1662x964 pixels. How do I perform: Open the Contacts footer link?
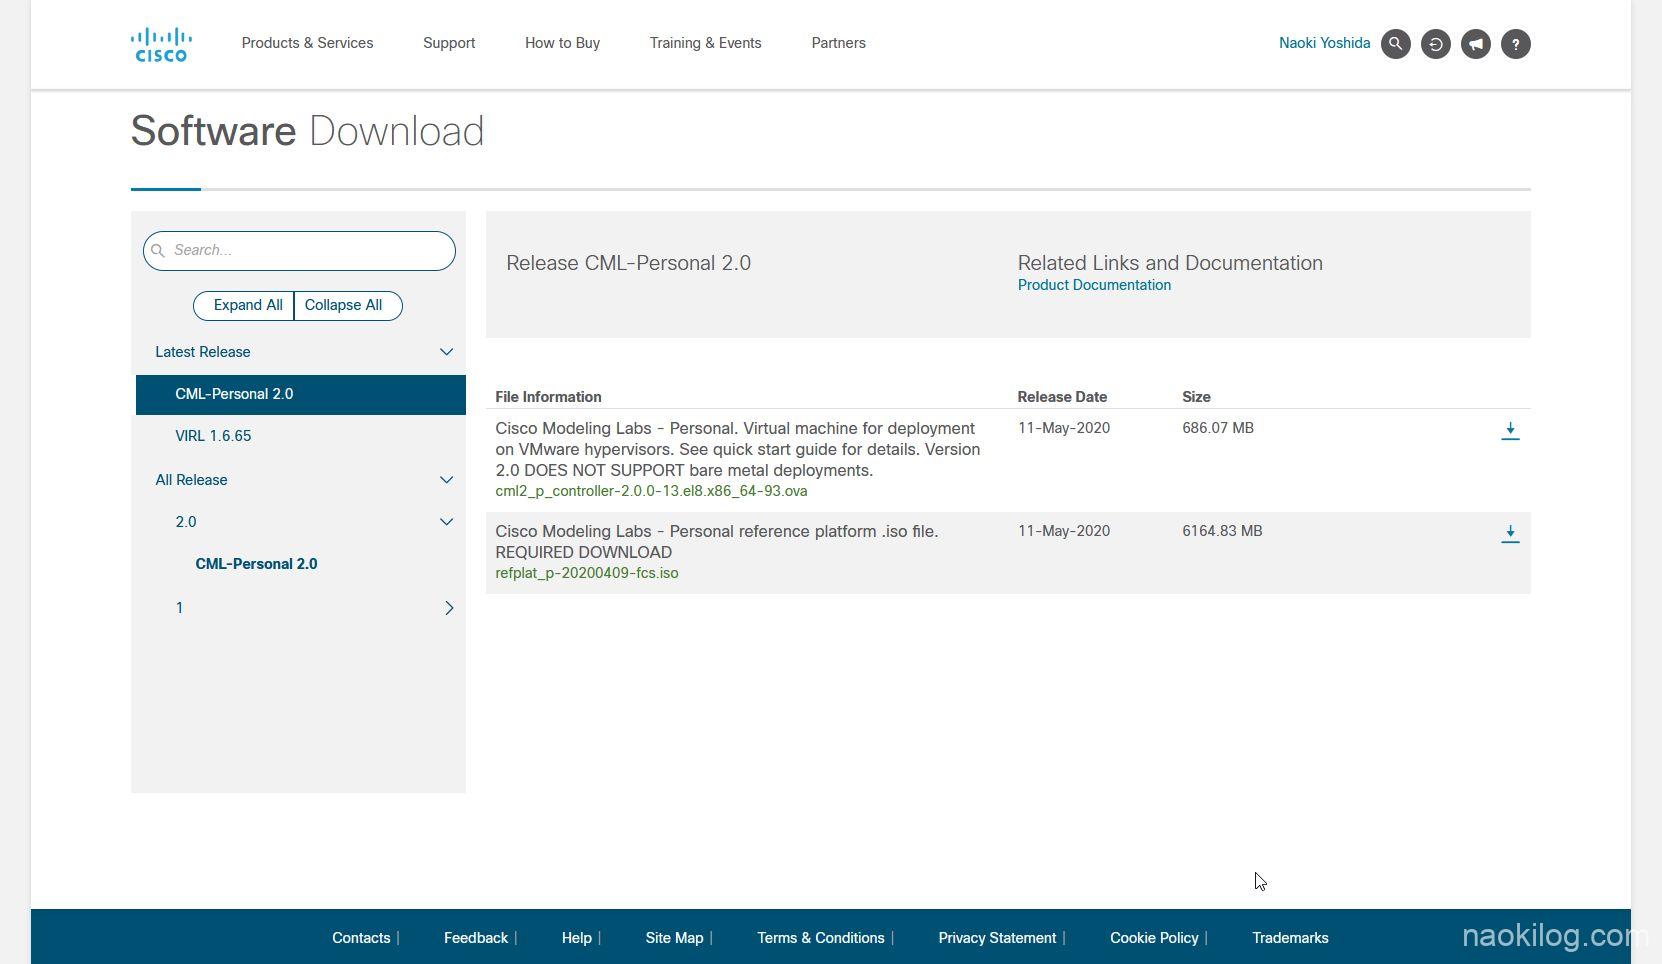coord(361,938)
